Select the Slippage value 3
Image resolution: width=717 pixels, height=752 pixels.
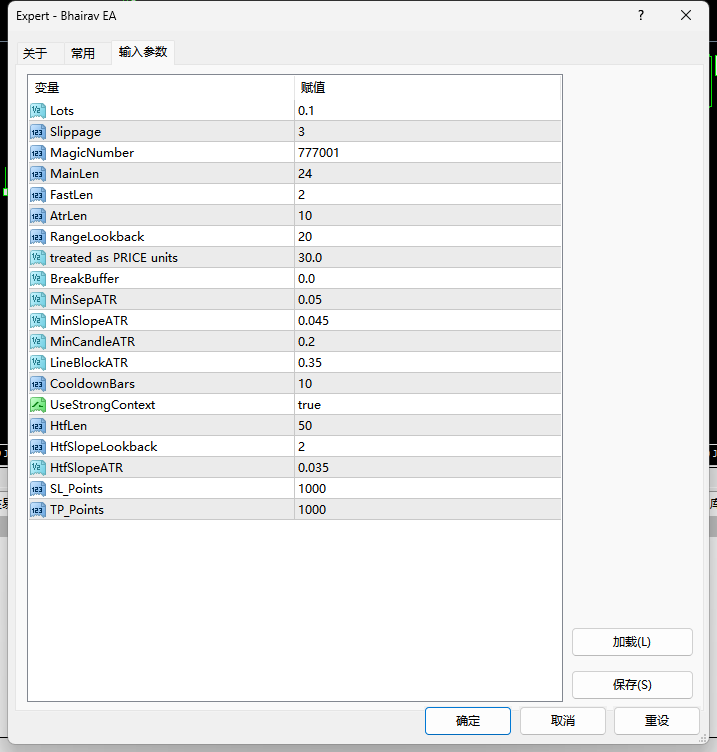pyautogui.click(x=428, y=132)
